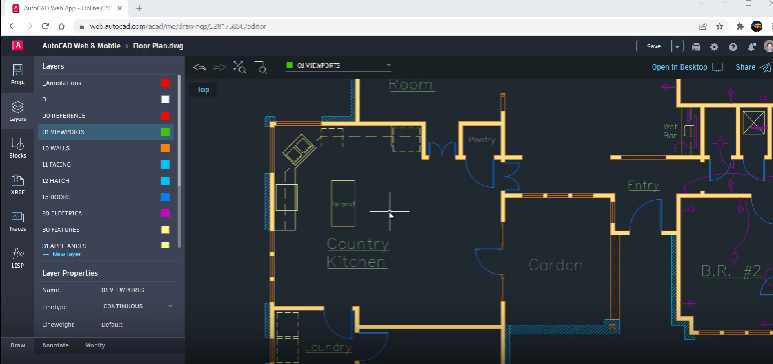The image size is (773, 364).
Task: Open the Help question mark icon
Action: (x=733, y=47)
